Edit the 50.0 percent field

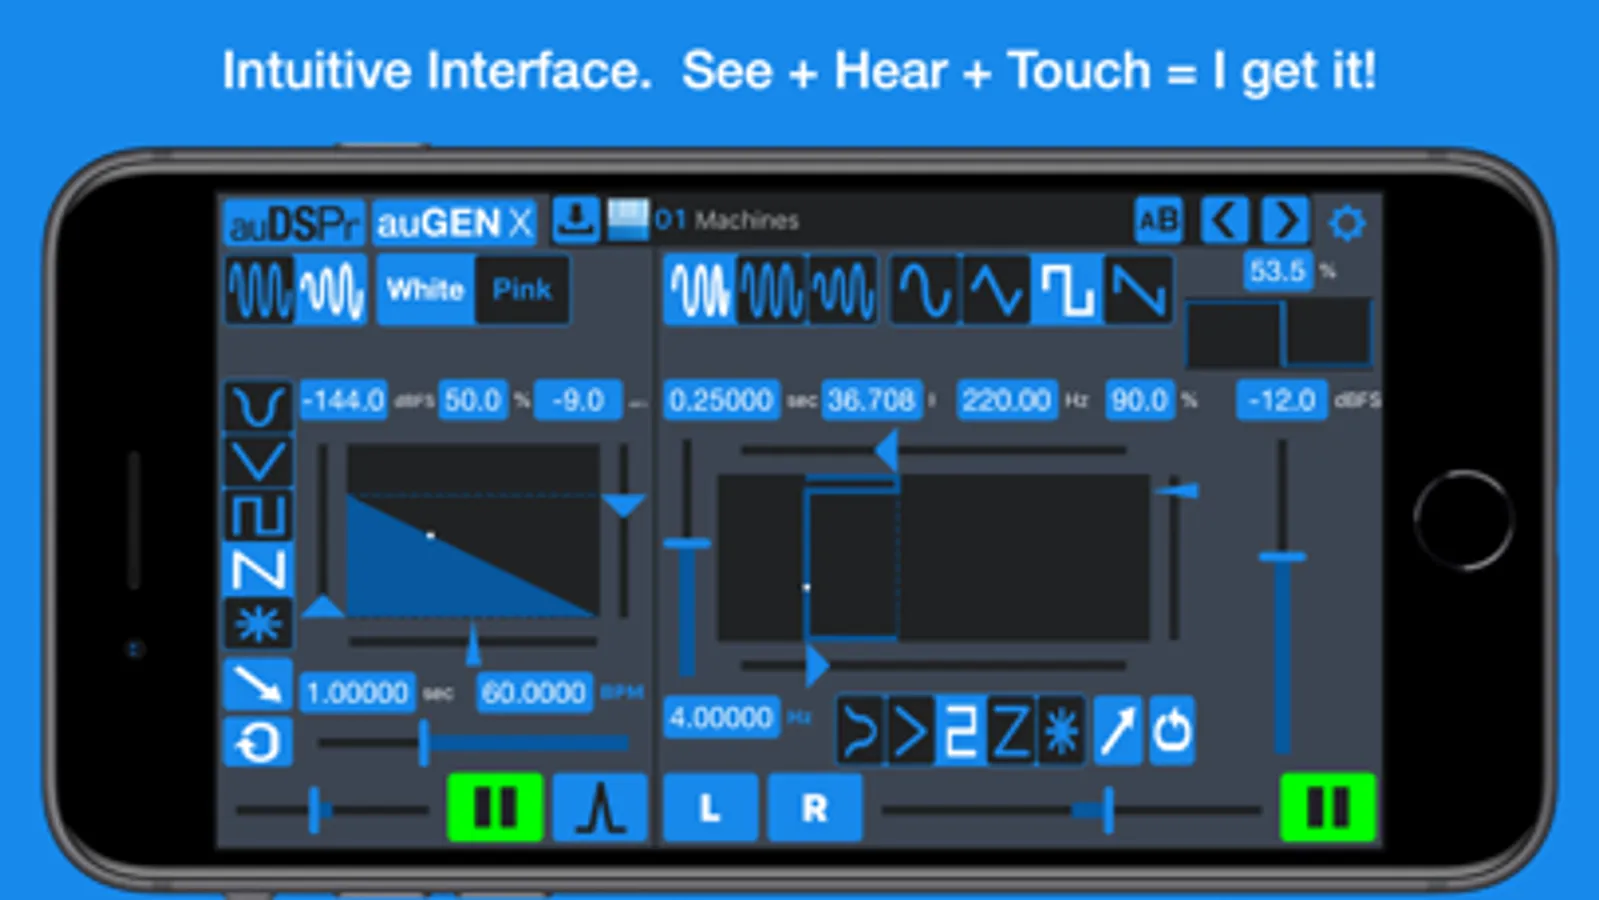tap(473, 400)
